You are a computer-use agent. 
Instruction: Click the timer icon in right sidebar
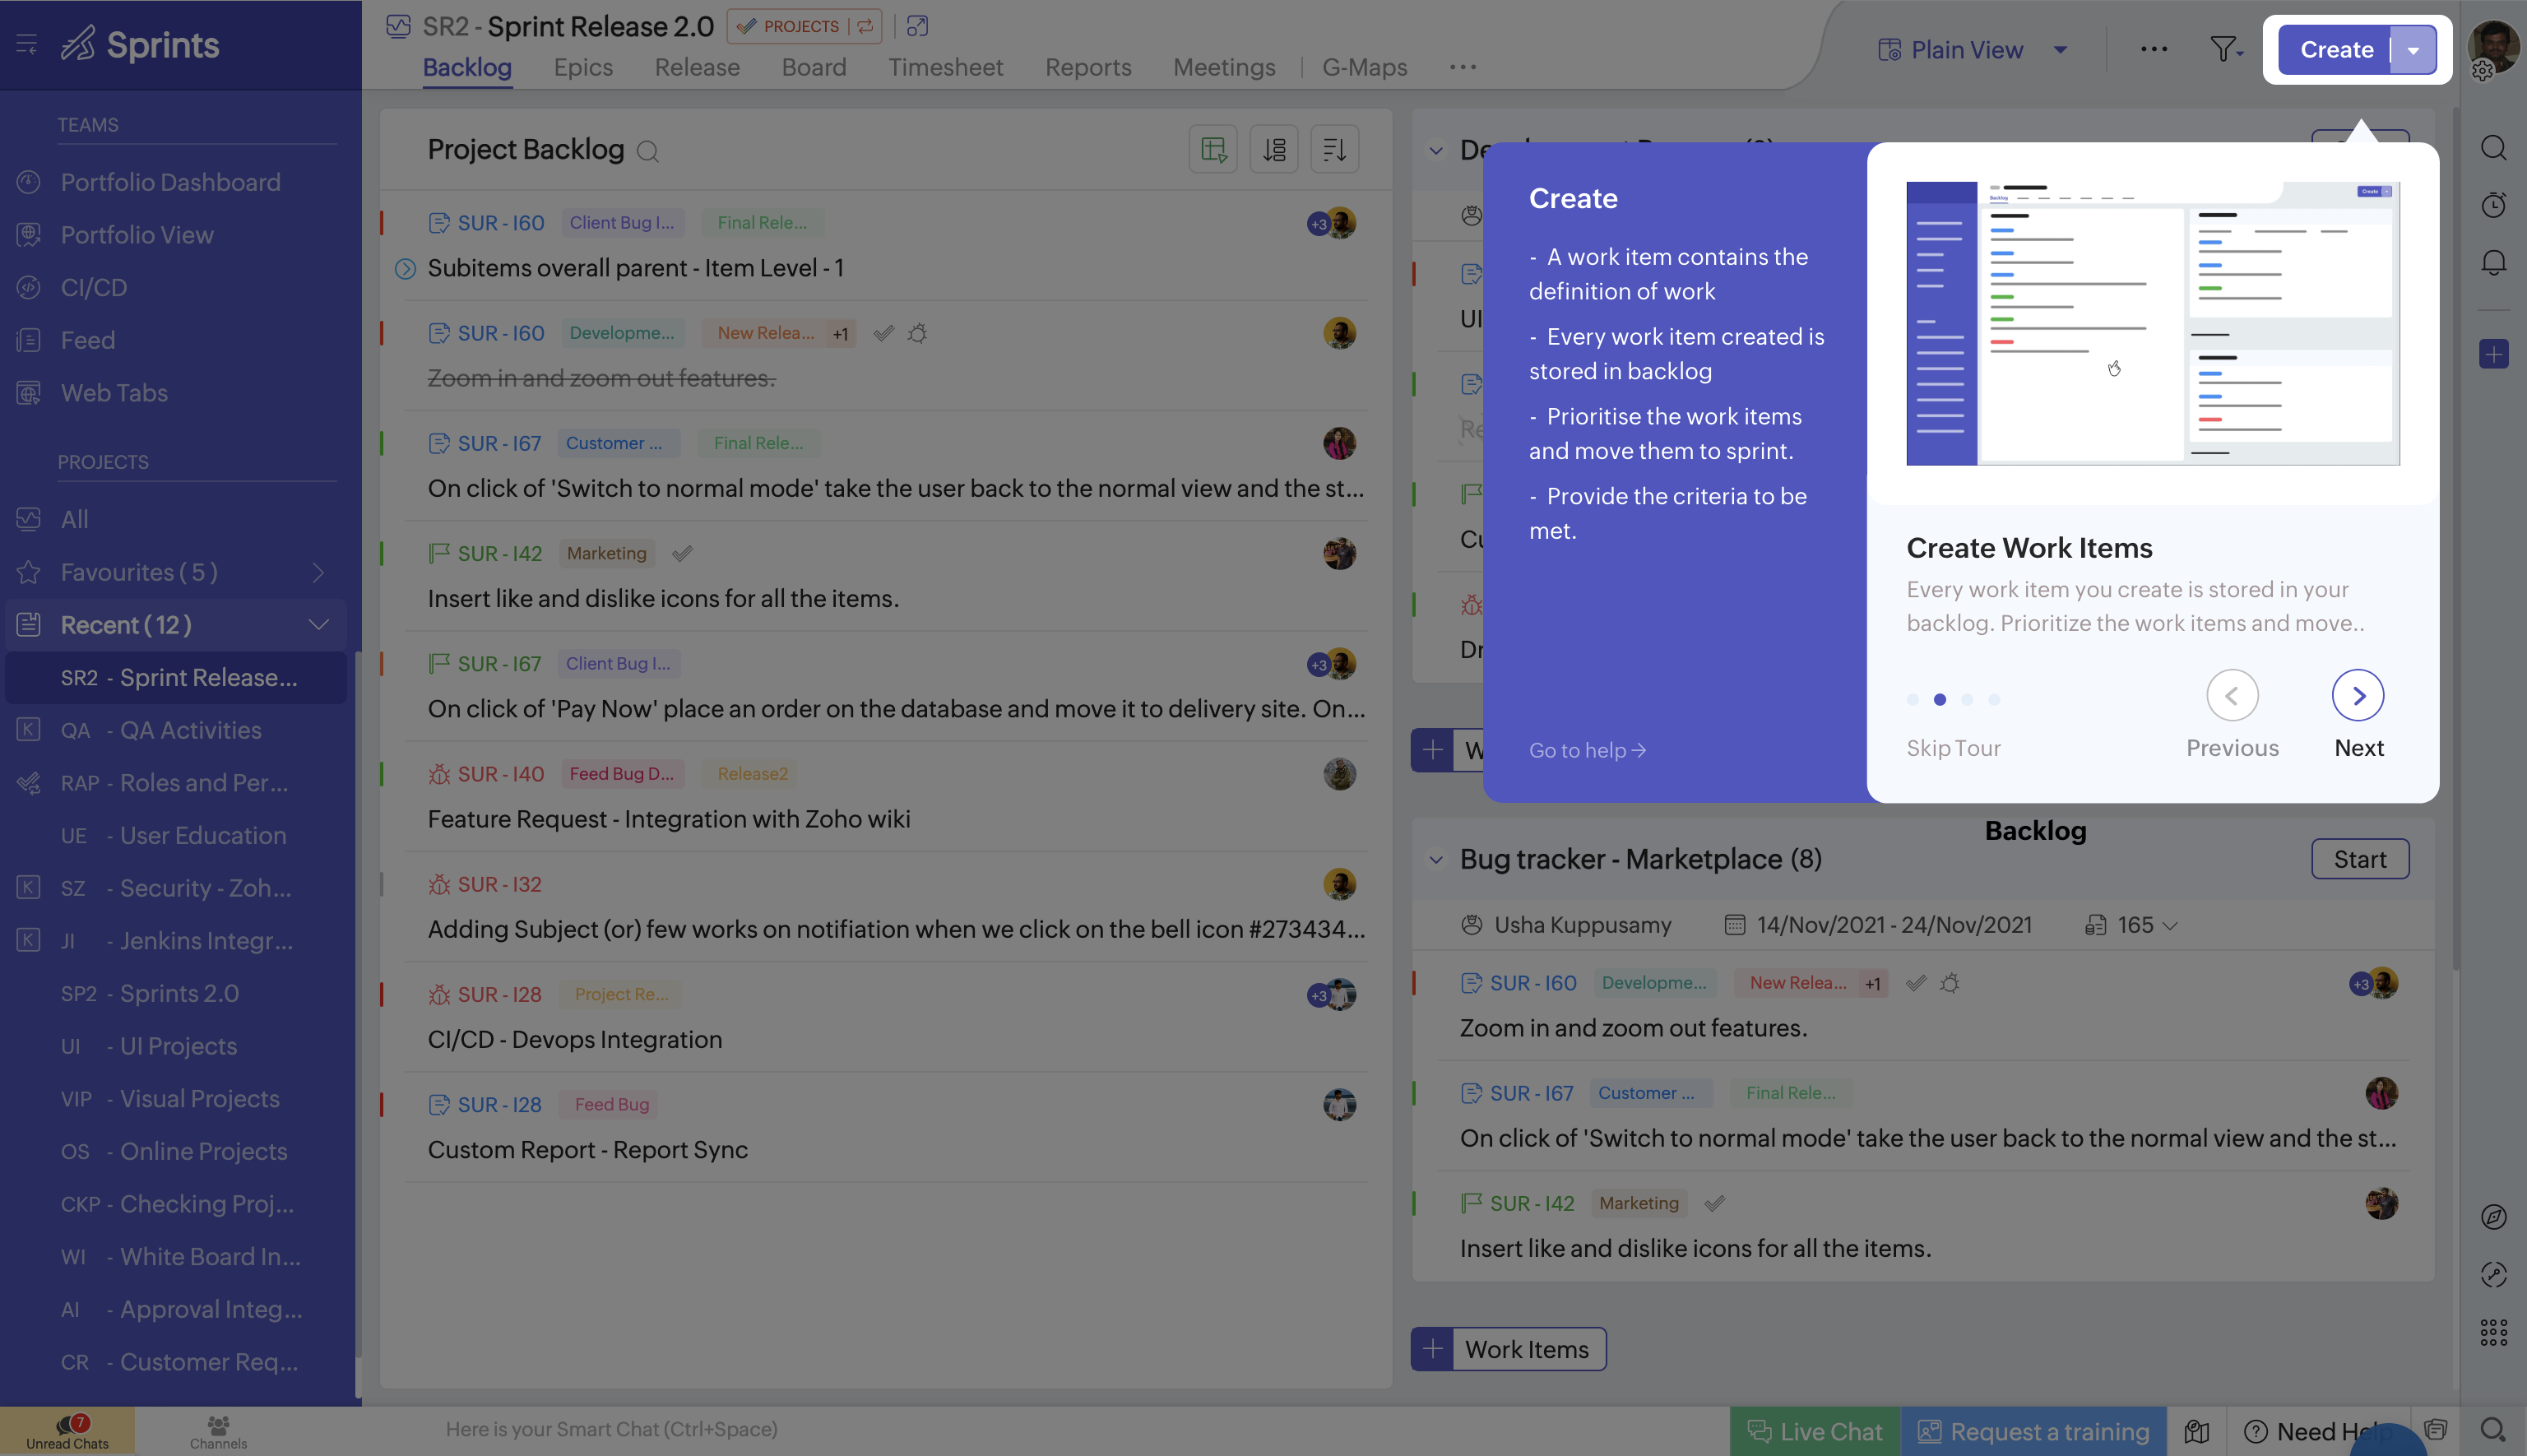2493,204
